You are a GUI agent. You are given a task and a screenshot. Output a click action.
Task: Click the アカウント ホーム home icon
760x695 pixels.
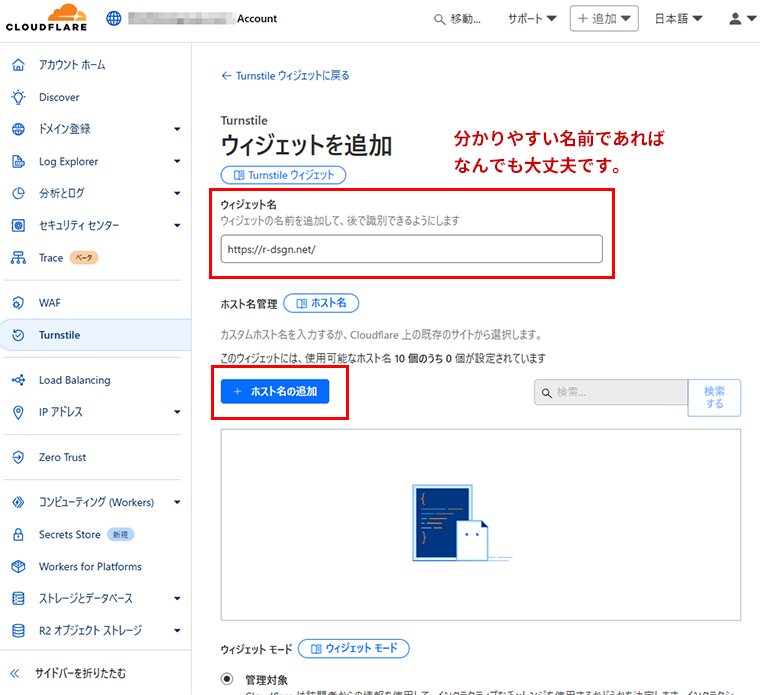click(x=18, y=64)
